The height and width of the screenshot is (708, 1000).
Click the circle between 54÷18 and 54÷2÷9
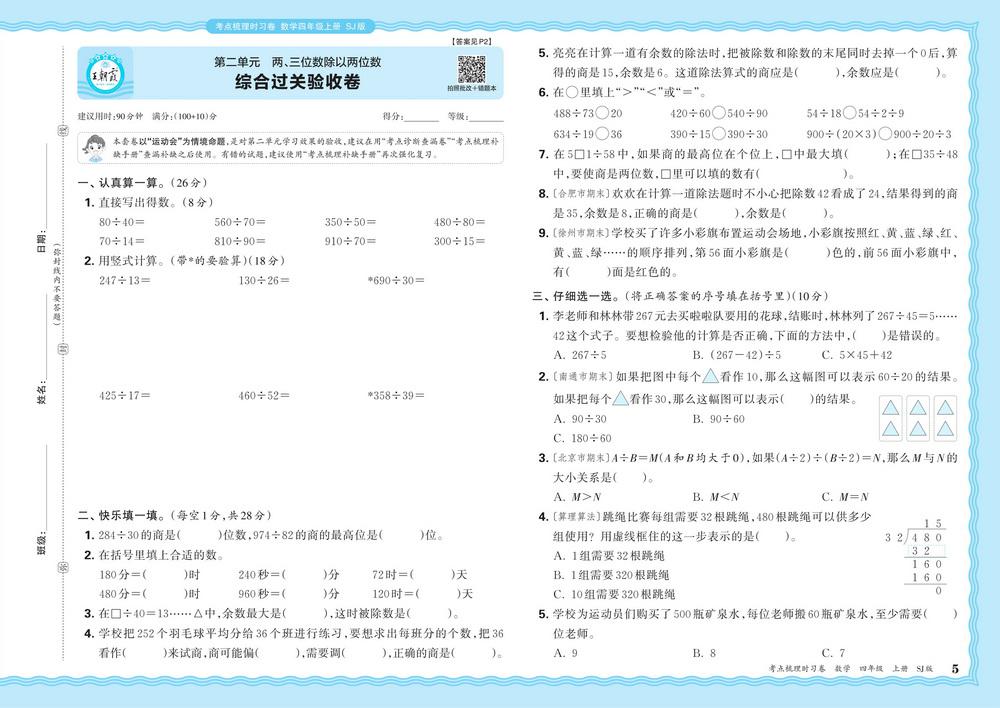click(x=849, y=113)
